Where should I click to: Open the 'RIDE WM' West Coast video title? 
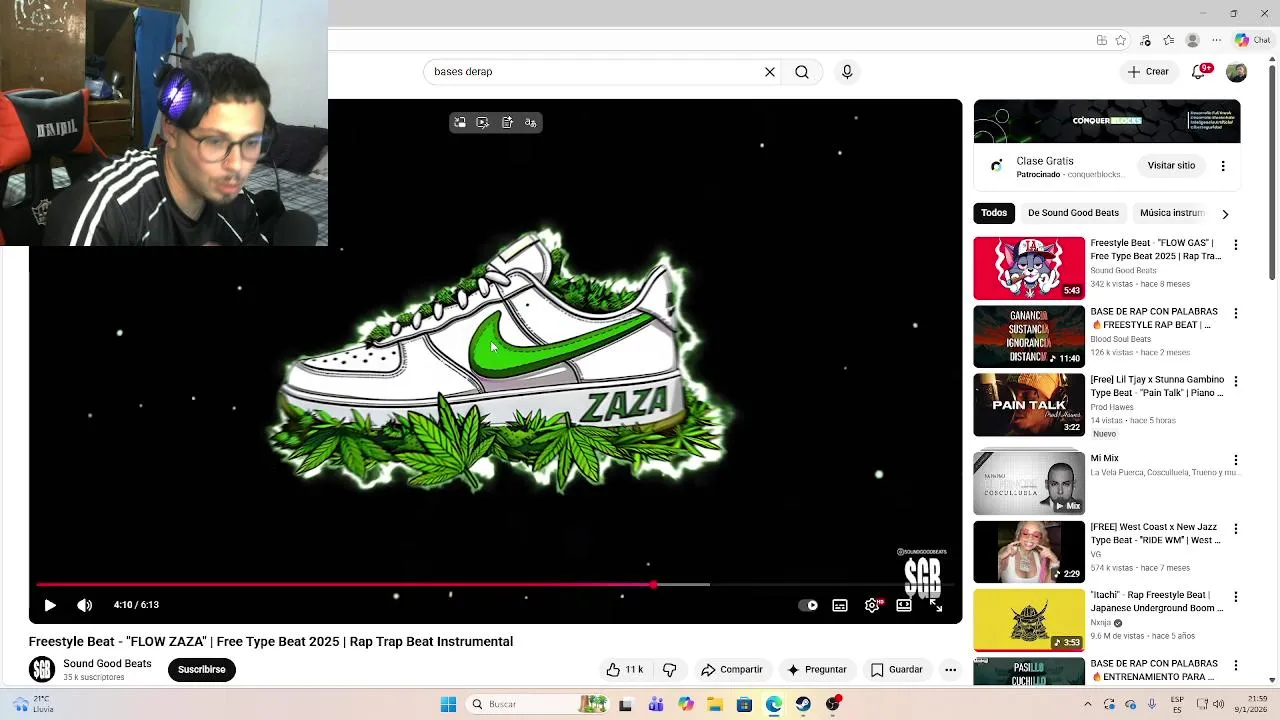pos(1156,534)
